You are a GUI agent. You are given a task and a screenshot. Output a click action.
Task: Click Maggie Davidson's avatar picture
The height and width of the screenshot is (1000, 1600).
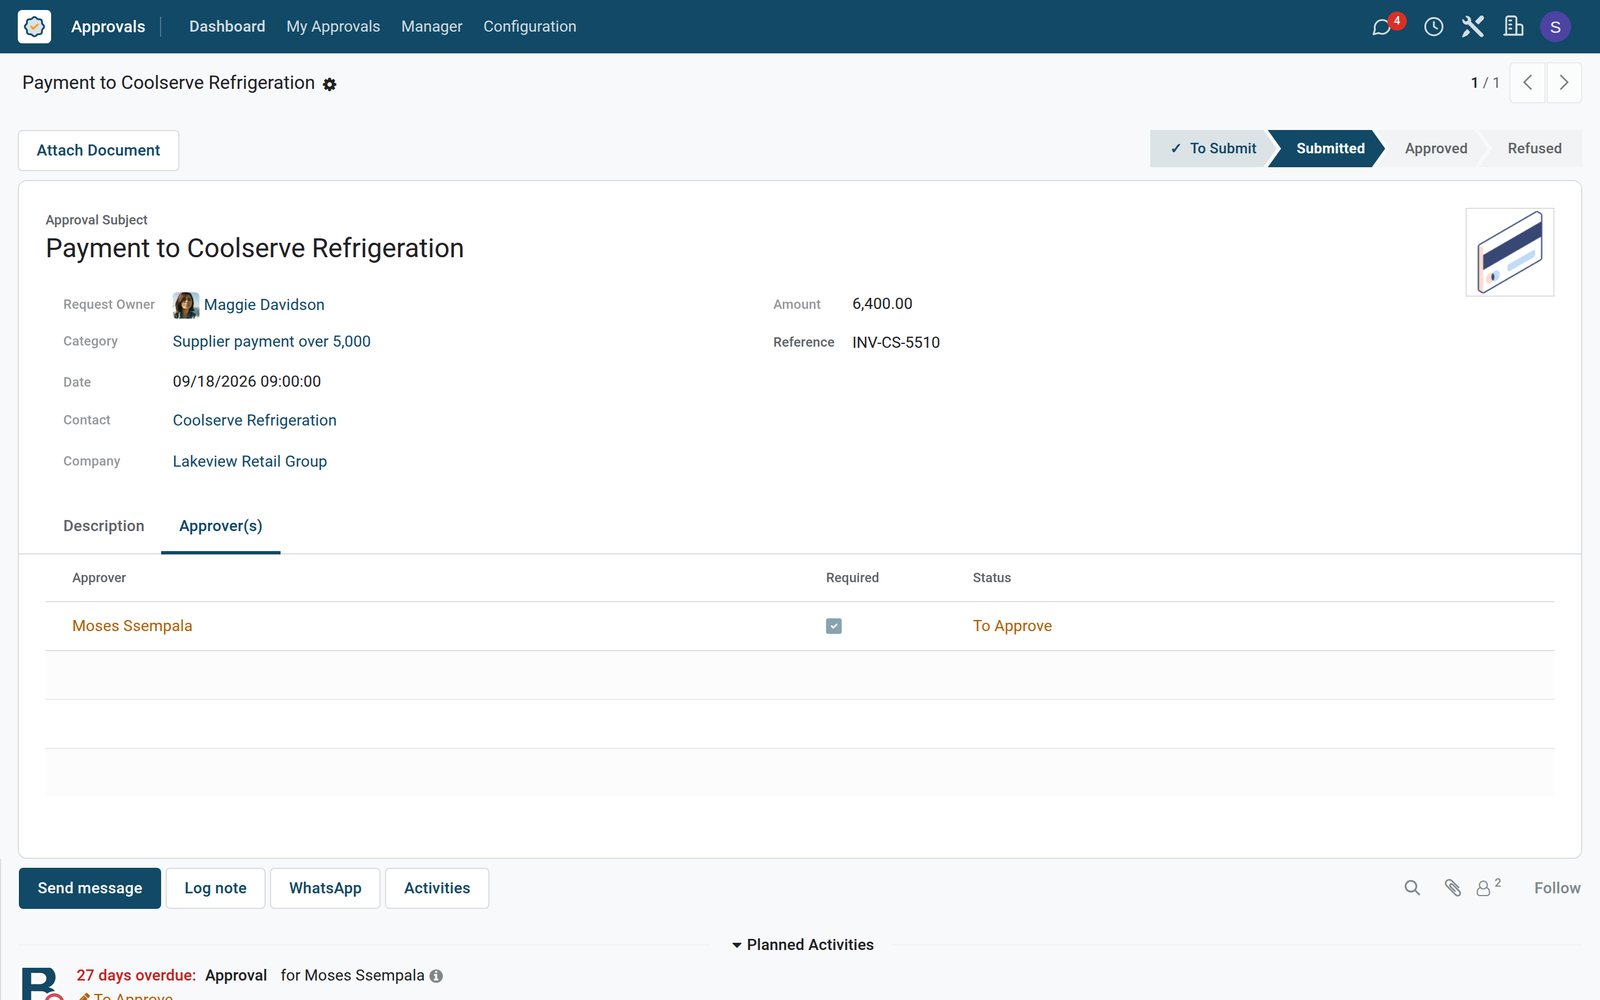tap(186, 305)
